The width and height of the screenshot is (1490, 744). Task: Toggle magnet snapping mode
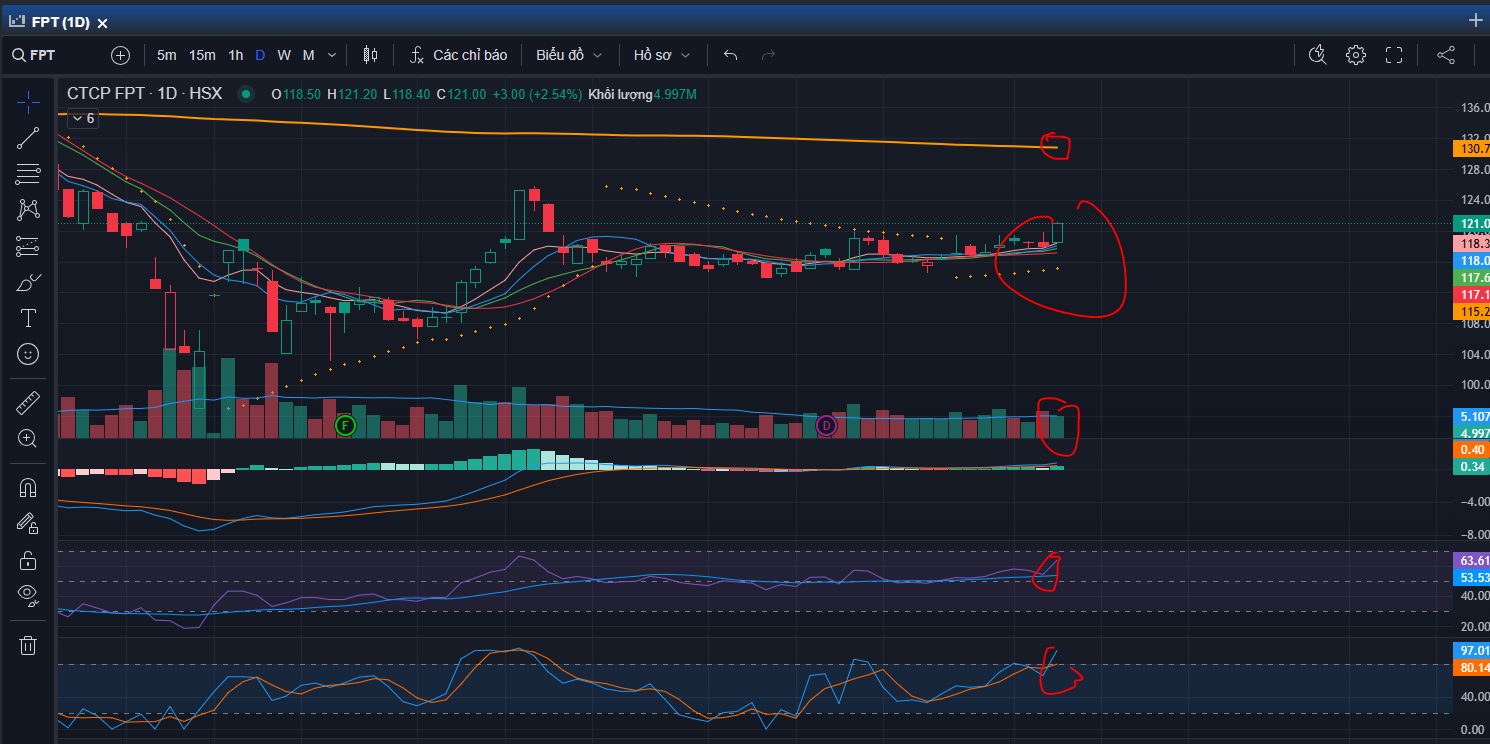tap(28, 488)
